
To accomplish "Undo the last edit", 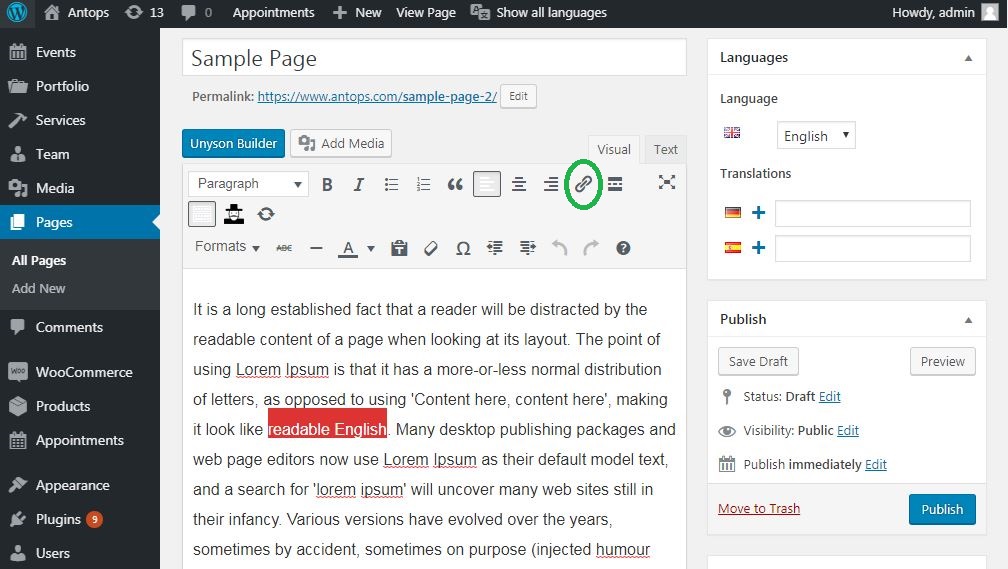I will 559,248.
